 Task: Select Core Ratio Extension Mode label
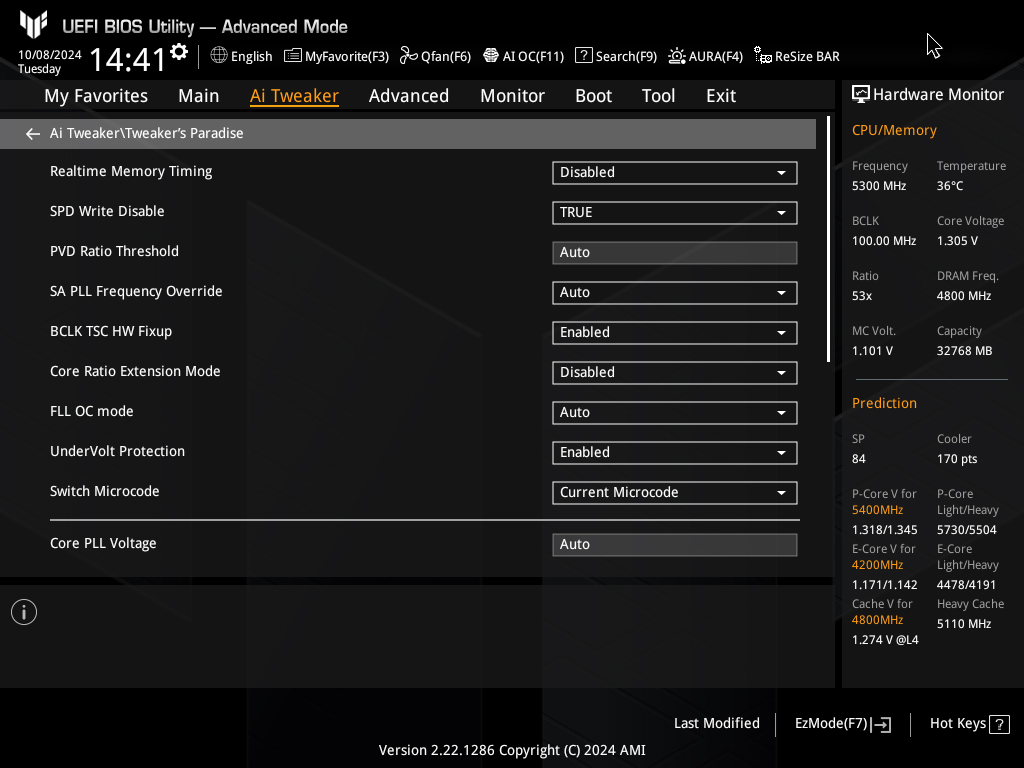[x=135, y=372]
